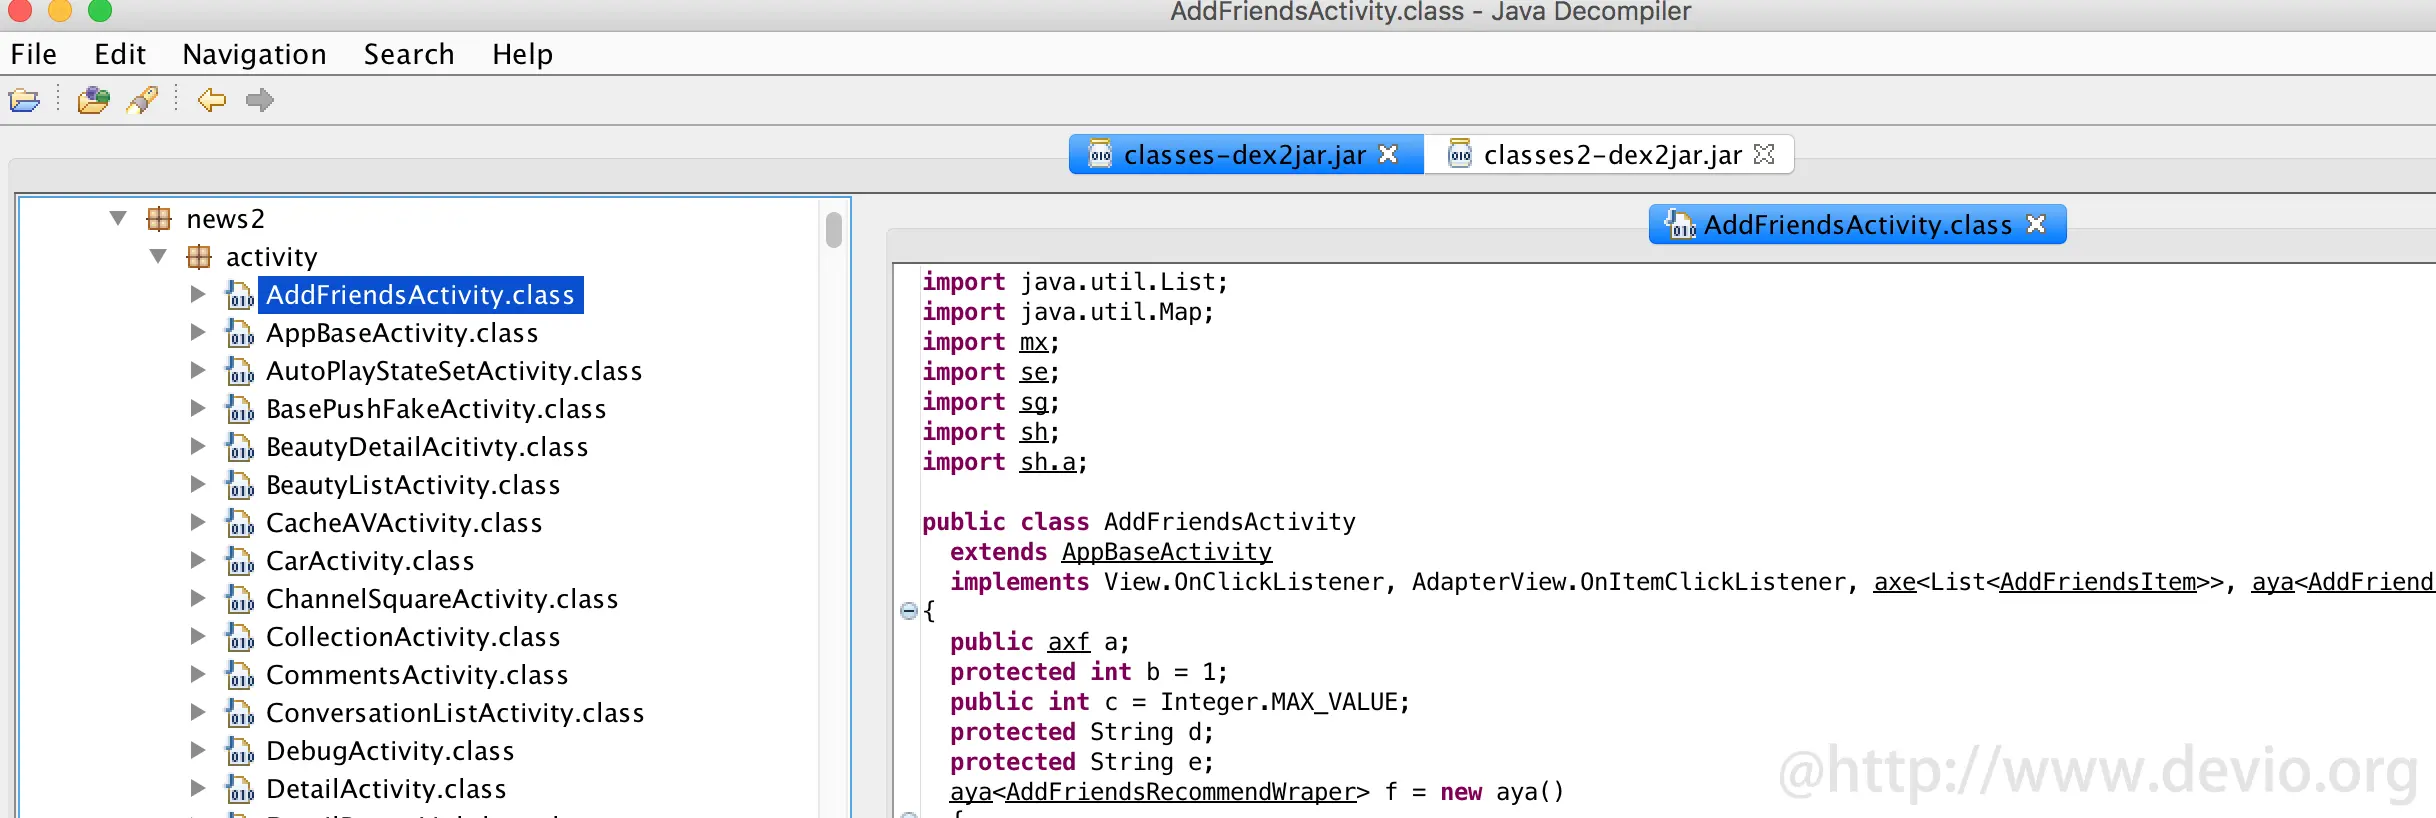This screenshot has width=2436, height=818.
Task: Click the AppBaseActivity.class file icon
Action: click(240, 333)
